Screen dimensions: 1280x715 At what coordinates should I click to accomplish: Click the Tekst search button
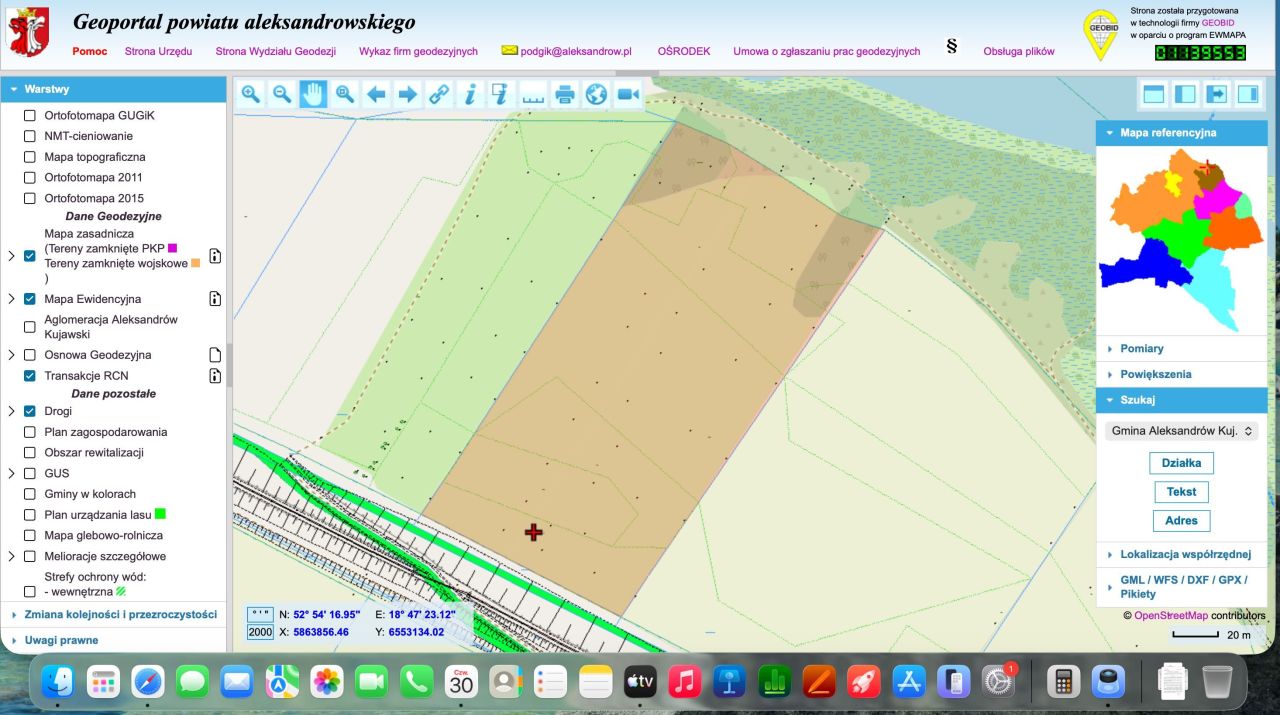1181,492
